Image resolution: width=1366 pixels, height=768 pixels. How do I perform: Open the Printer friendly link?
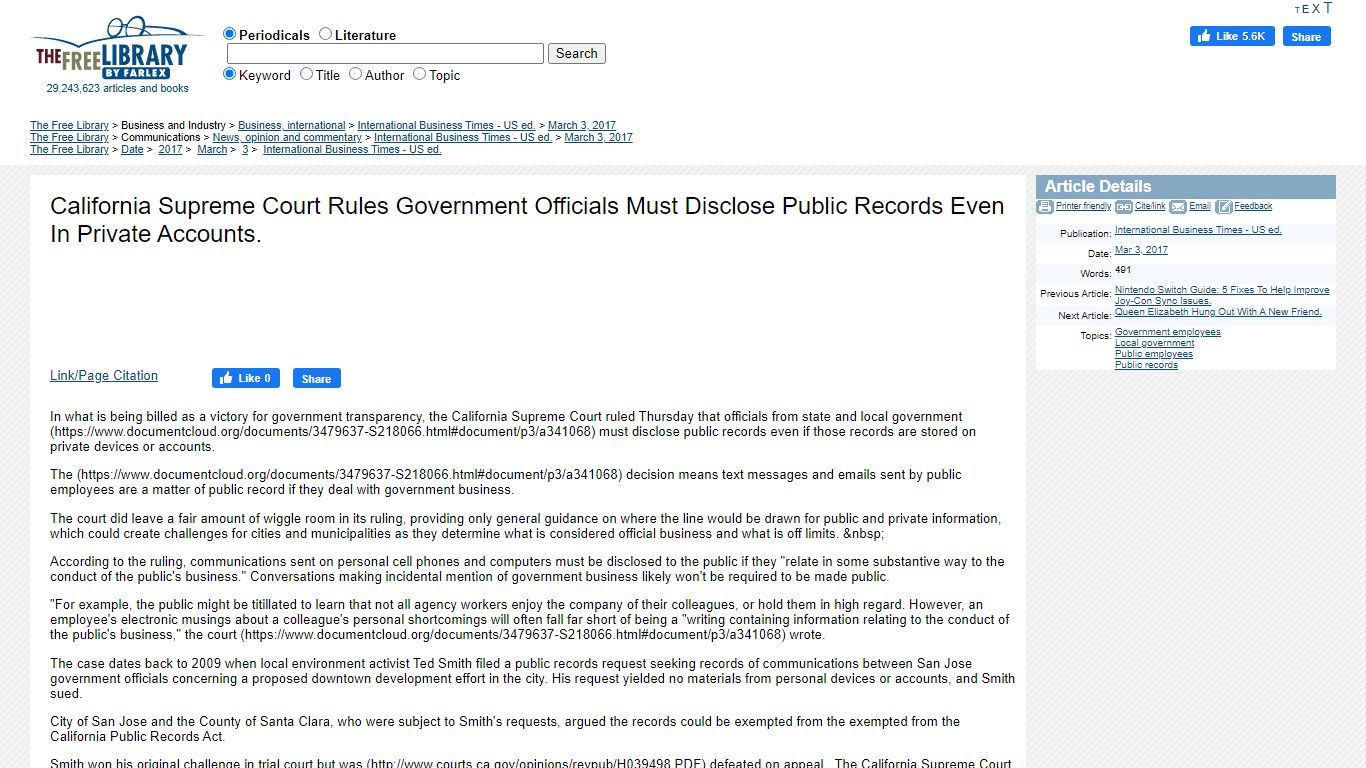1083,206
